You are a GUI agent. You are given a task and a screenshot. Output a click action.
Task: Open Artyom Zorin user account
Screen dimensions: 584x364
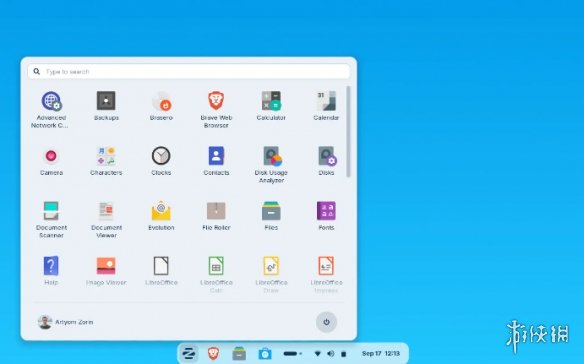tap(66, 322)
